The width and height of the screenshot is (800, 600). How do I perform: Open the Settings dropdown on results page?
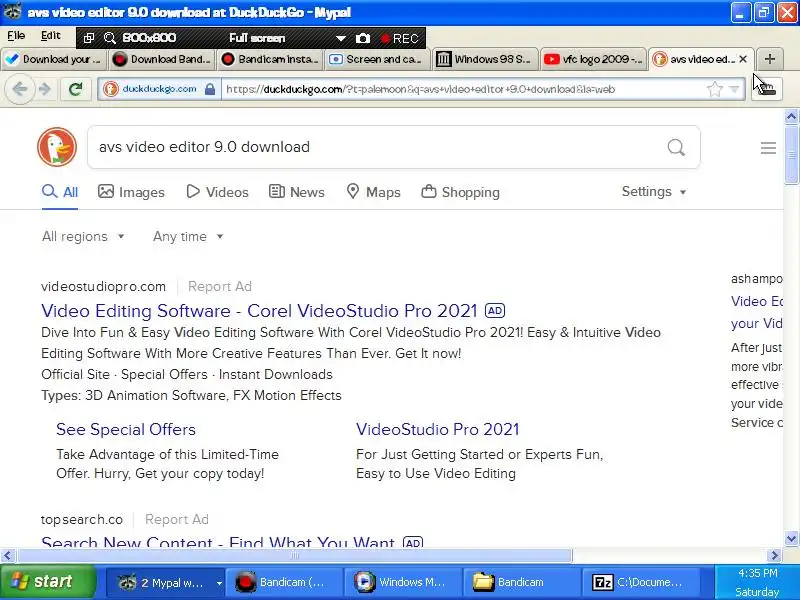[654, 191]
